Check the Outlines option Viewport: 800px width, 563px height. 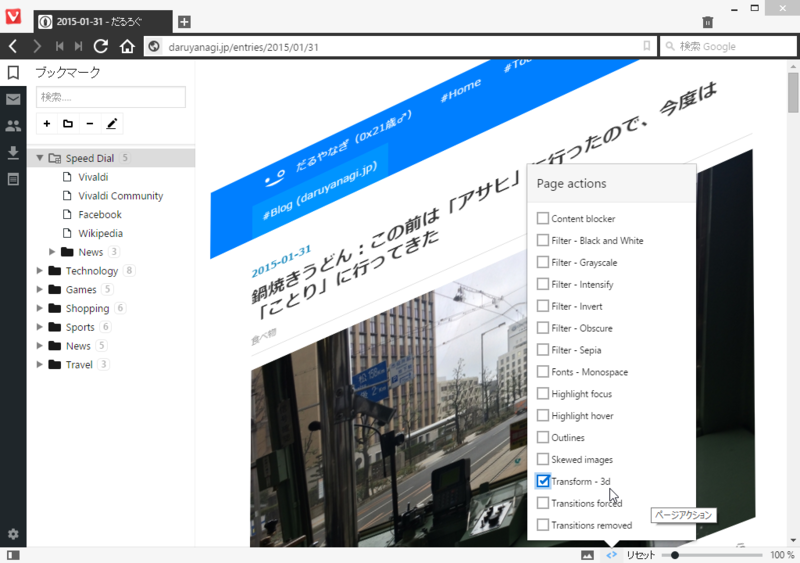(x=543, y=437)
